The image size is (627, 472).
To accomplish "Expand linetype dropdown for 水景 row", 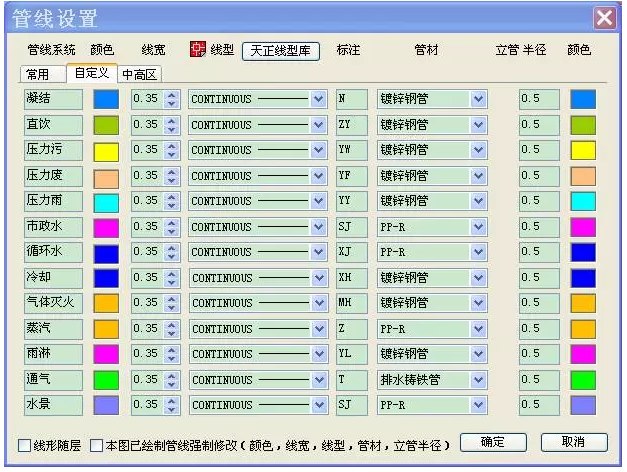I will coord(319,406).
